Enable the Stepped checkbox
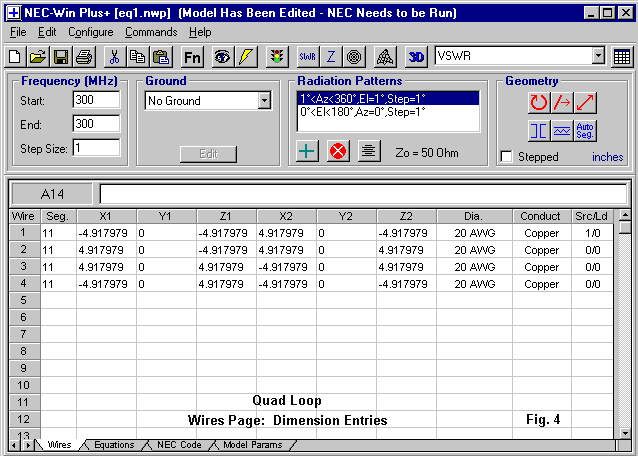 (x=507, y=157)
